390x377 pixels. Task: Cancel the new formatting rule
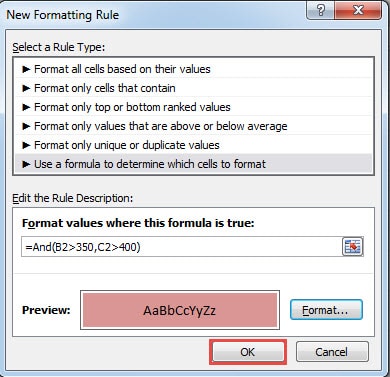pos(332,352)
